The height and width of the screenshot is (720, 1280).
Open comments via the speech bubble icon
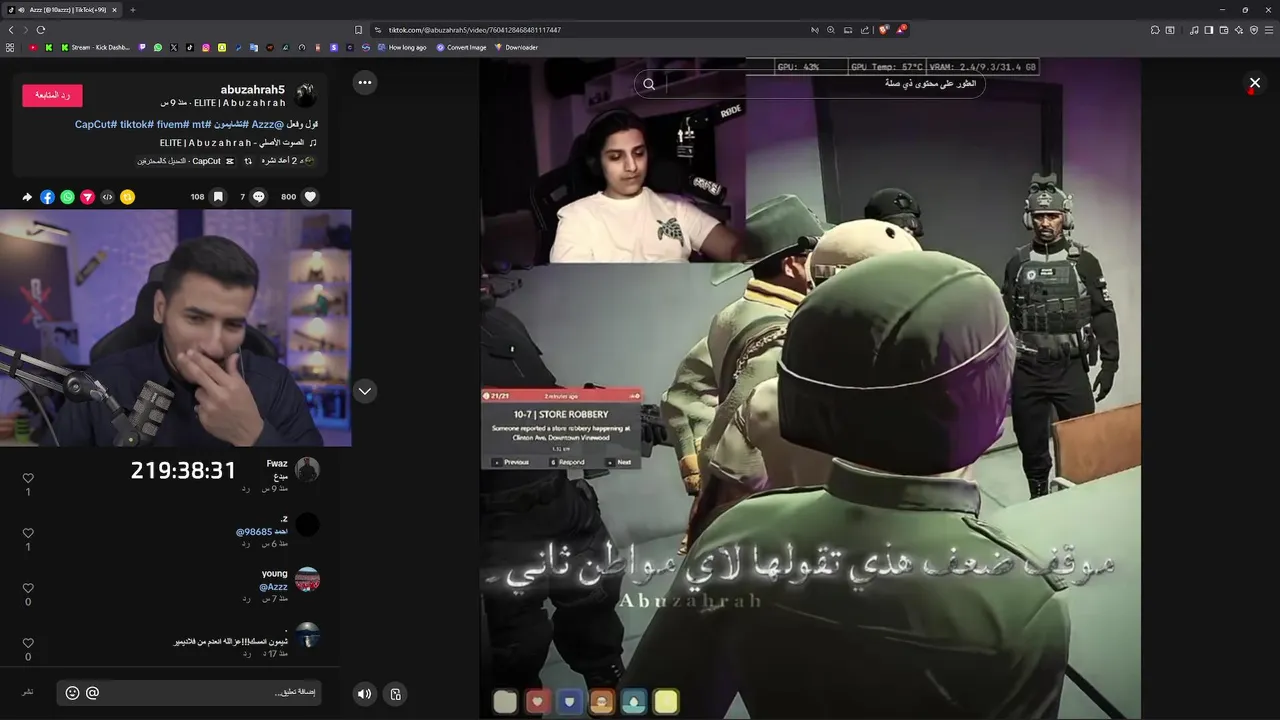pos(259,197)
